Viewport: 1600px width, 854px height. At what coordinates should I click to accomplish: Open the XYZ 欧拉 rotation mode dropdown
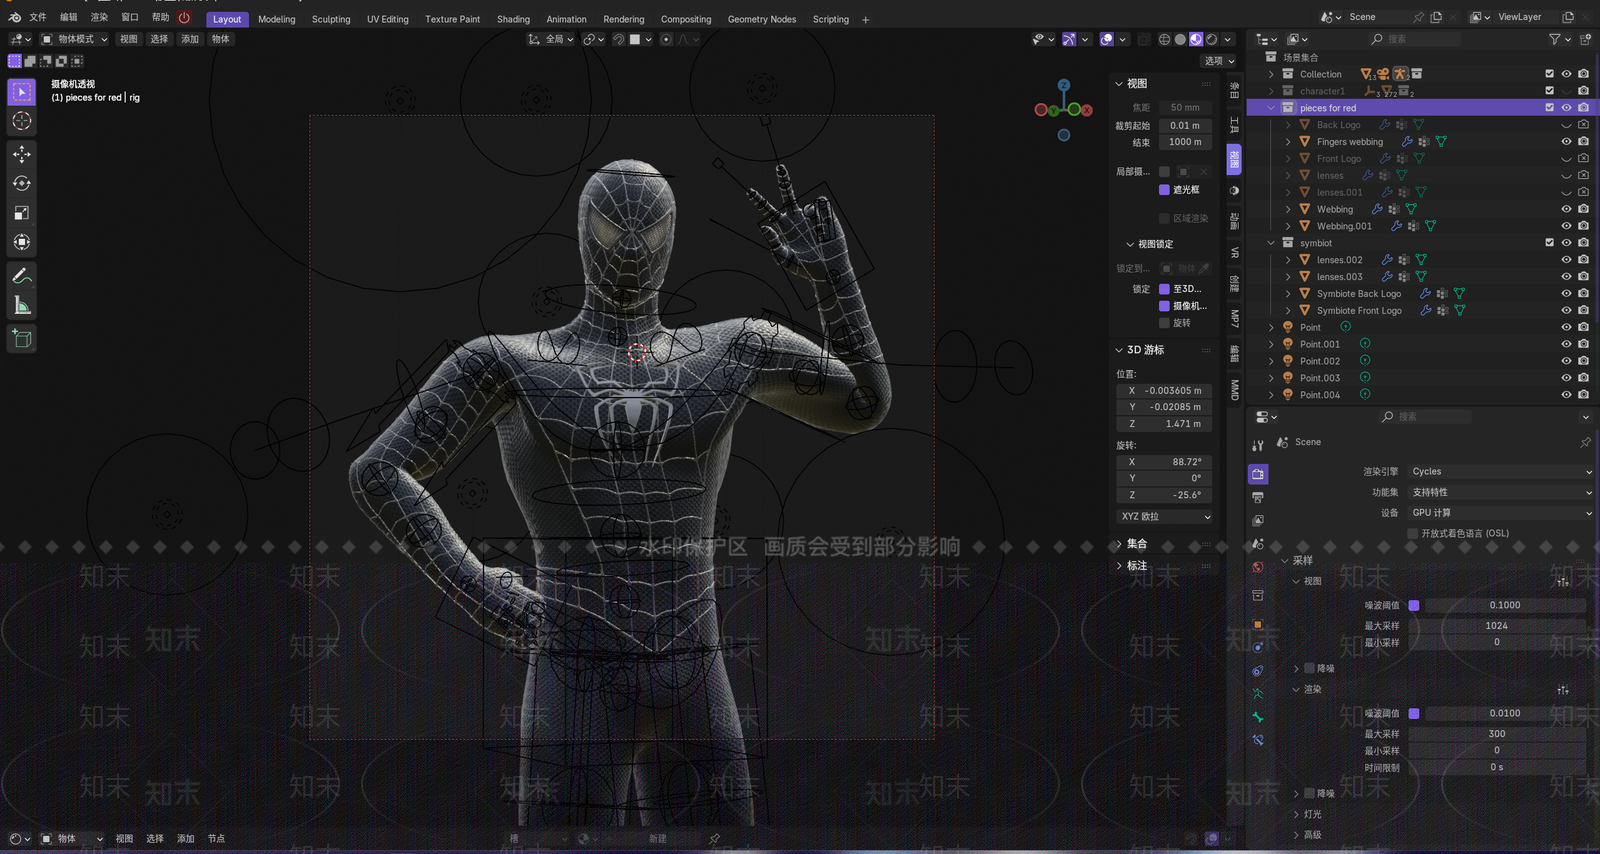[1165, 517]
